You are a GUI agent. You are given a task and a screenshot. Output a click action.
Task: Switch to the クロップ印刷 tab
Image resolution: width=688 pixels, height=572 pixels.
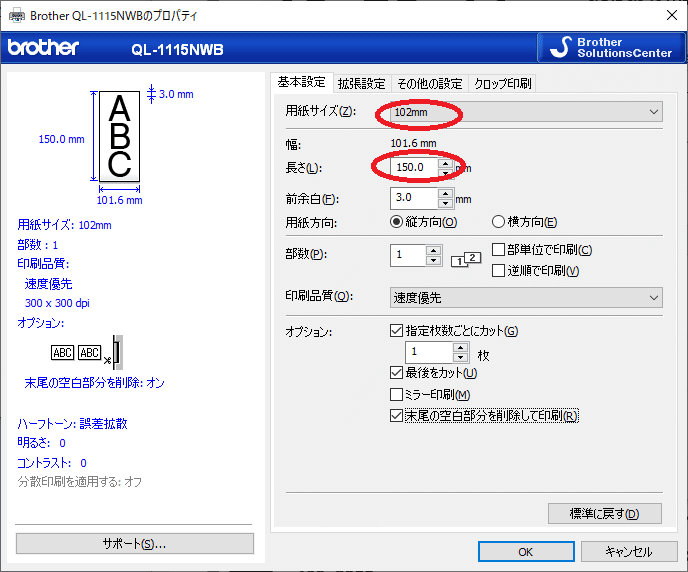tap(502, 83)
